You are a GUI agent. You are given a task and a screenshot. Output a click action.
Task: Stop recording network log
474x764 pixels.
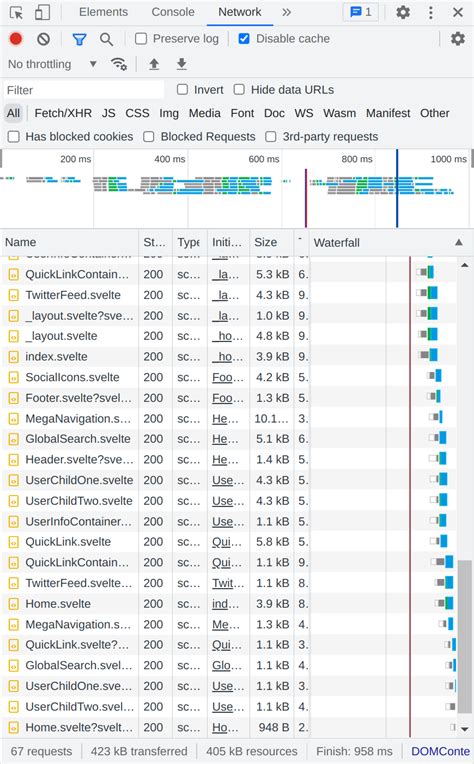pos(16,38)
